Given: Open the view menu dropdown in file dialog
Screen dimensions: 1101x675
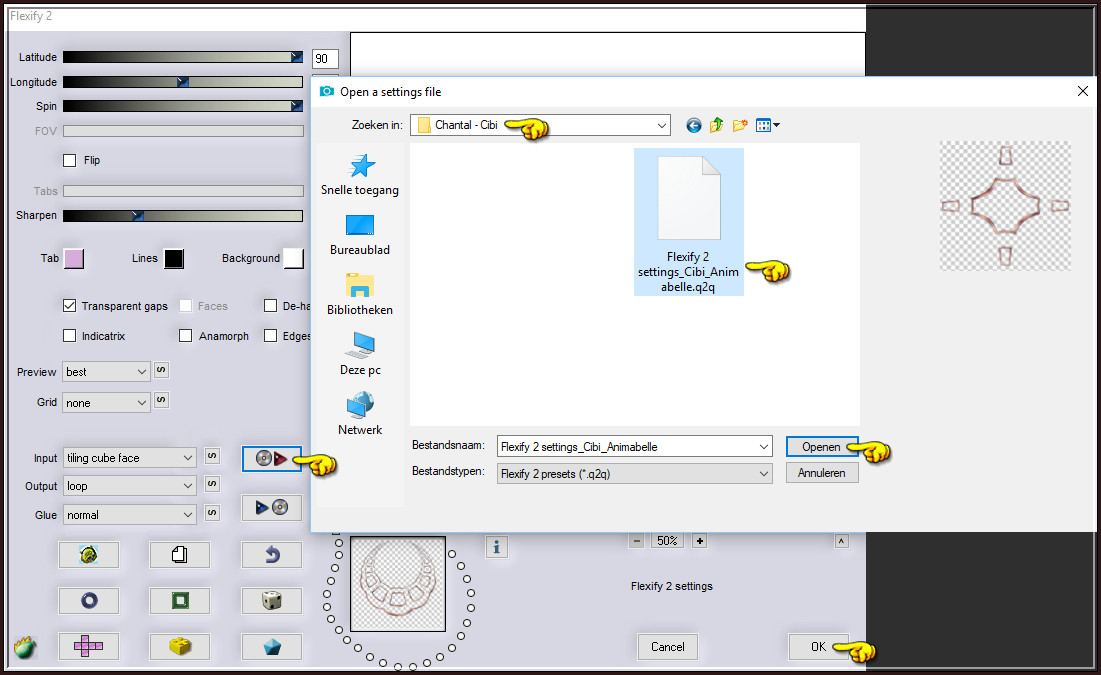Looking at the screenshot, I should [x=767, y=125].
